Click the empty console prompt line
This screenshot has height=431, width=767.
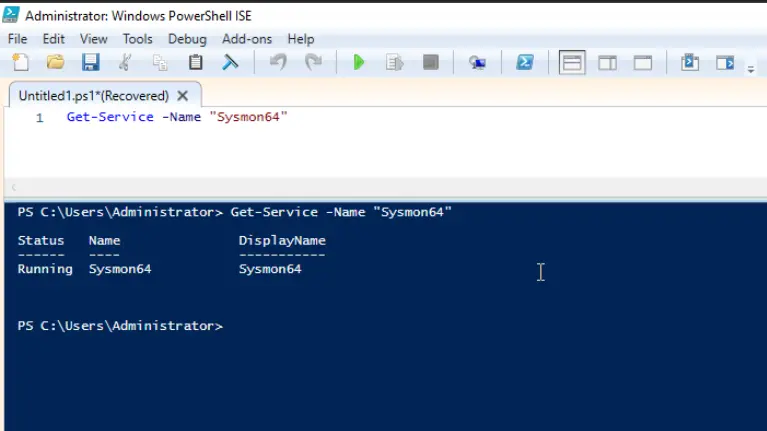pyautogui.click(x=120, y=326)
